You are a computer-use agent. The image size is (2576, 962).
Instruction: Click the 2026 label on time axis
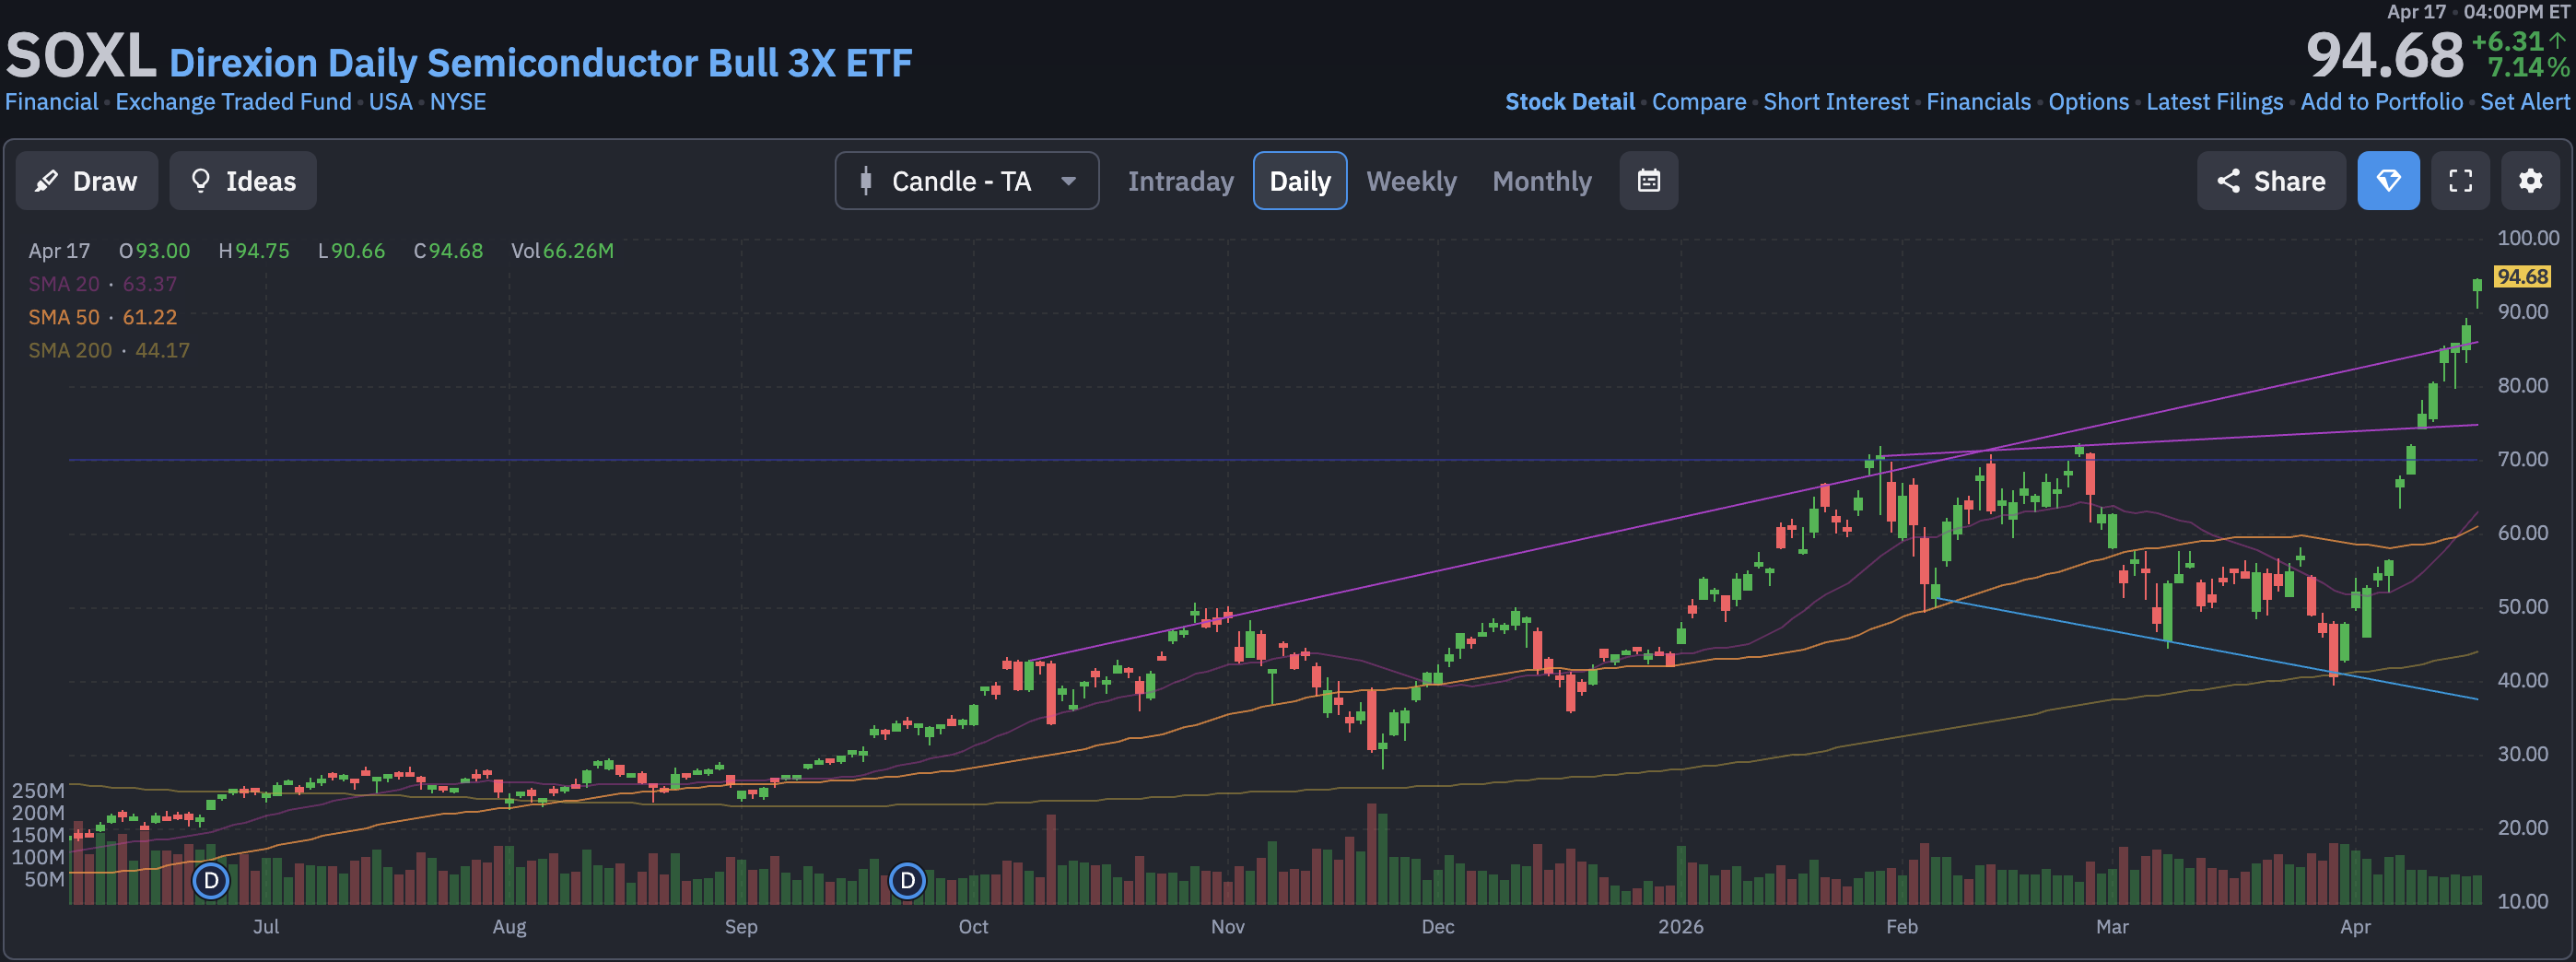click(x=1680, y=926)
